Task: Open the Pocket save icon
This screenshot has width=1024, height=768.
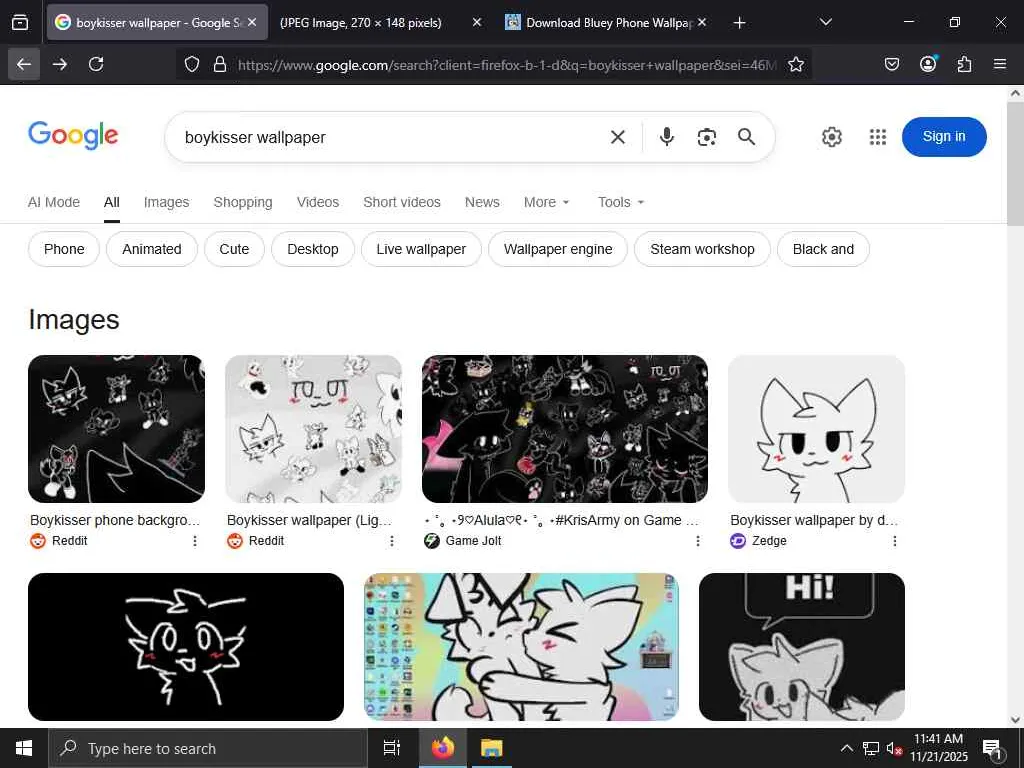Action: coord(892,64)
